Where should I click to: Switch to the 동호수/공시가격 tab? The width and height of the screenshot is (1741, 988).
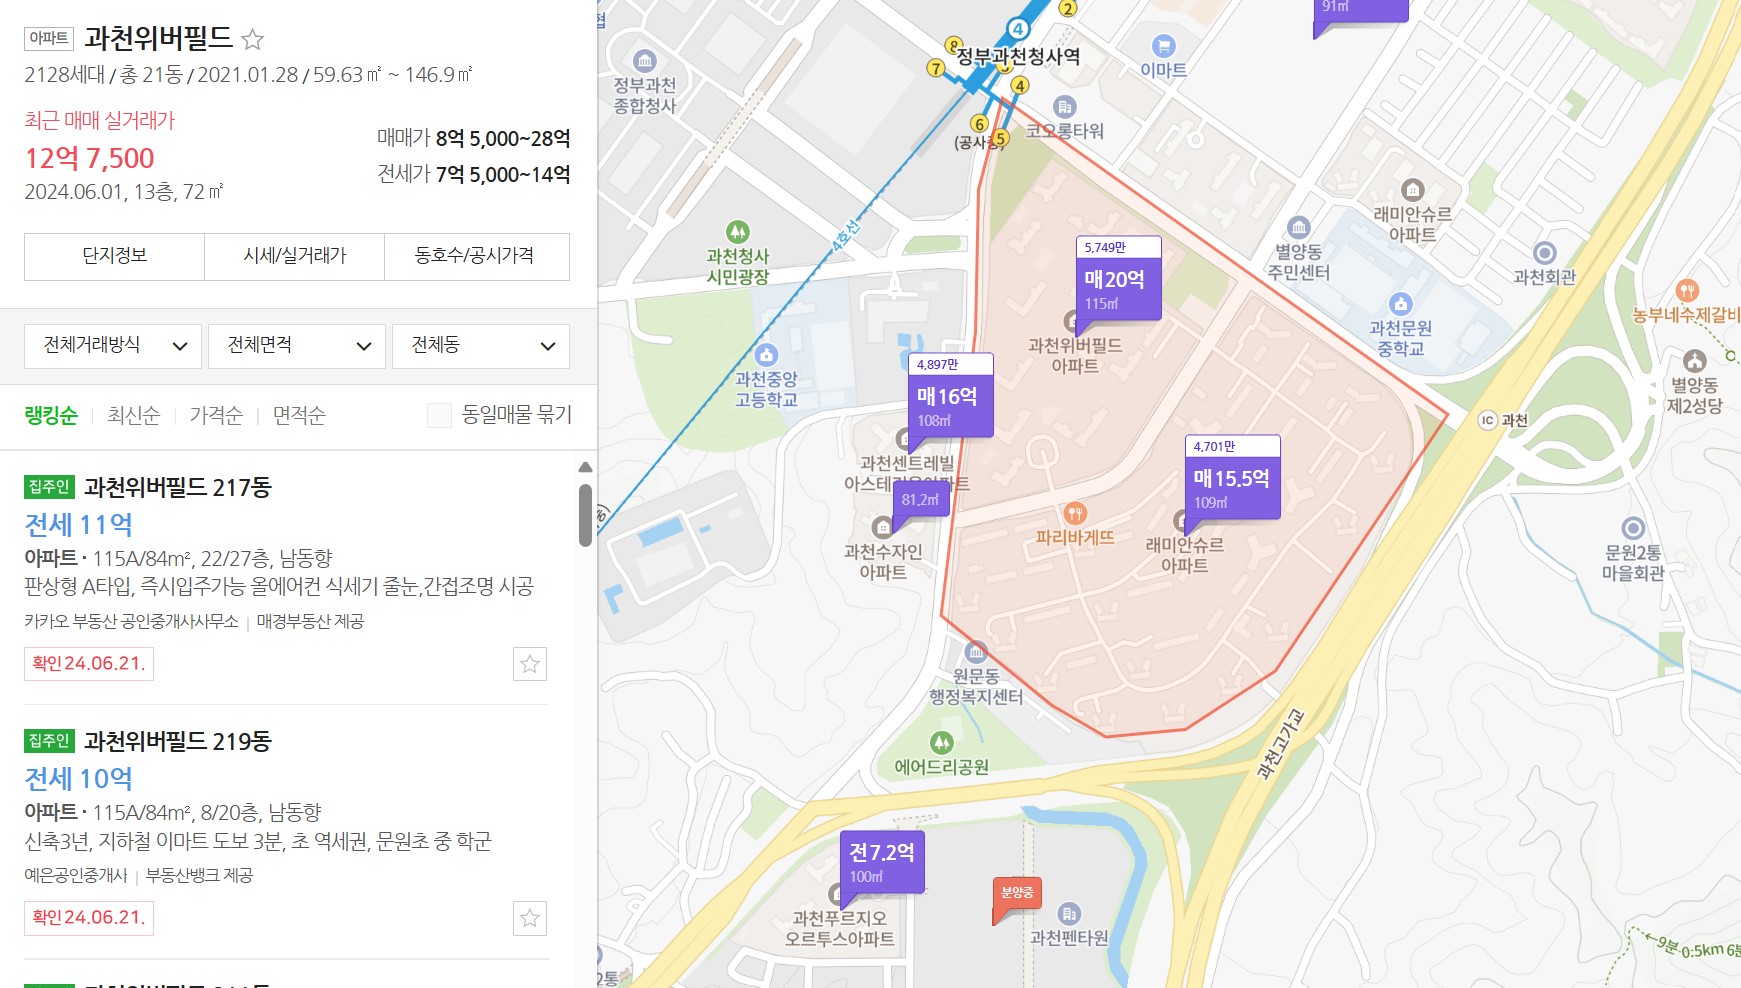pyautogui.click(x=477, y=256)
